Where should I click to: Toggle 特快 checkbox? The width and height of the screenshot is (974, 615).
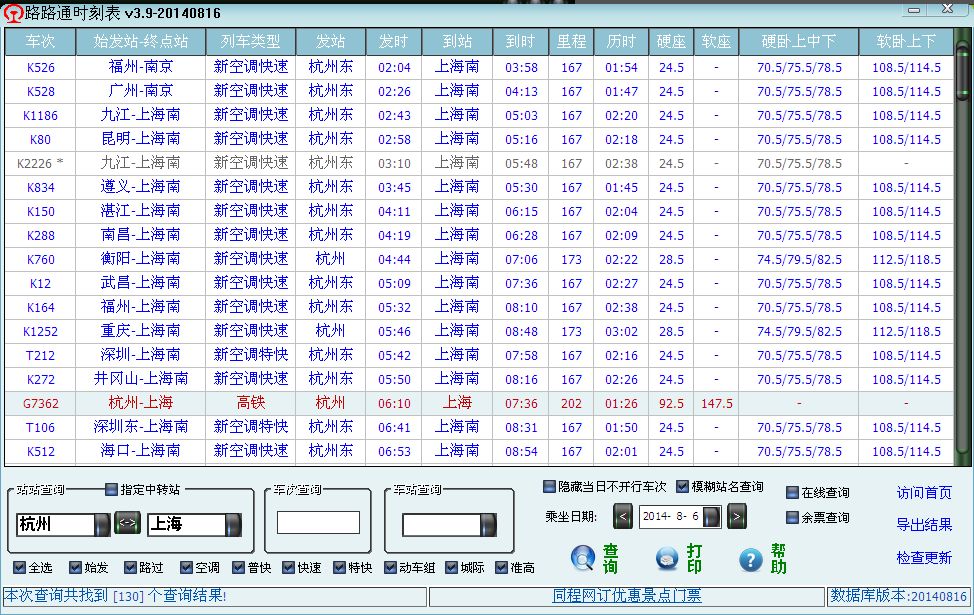[339, 567]
